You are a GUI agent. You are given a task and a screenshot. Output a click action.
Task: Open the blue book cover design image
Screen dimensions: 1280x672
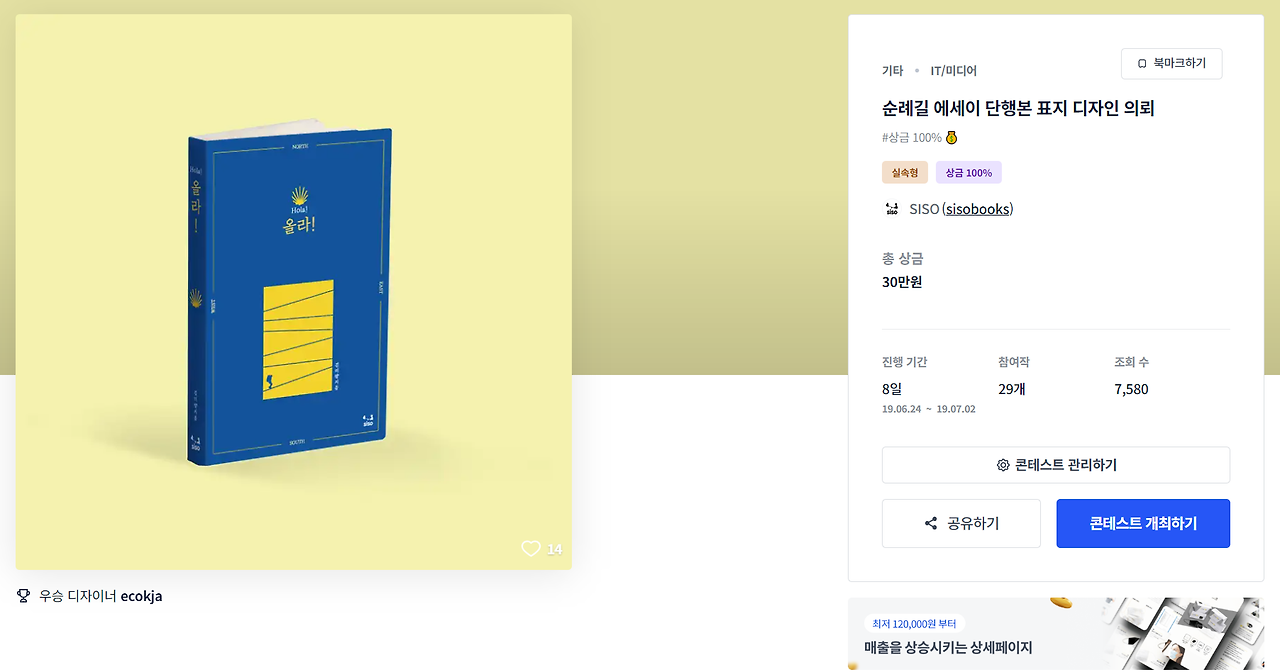point(294,292)
